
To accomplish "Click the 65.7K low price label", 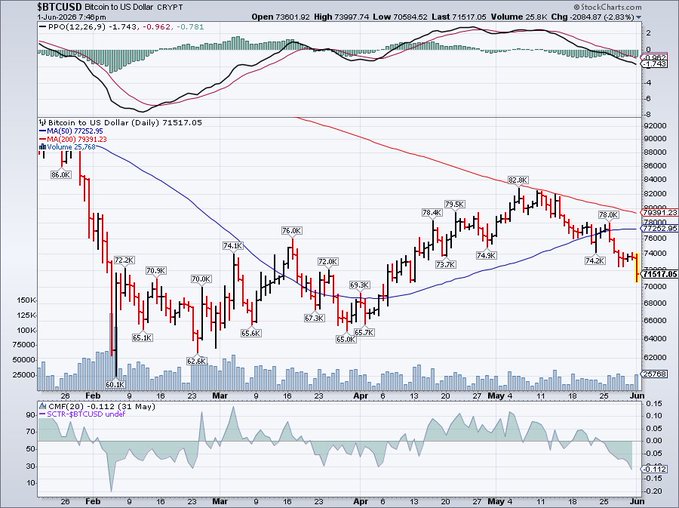I will (365, 332).
